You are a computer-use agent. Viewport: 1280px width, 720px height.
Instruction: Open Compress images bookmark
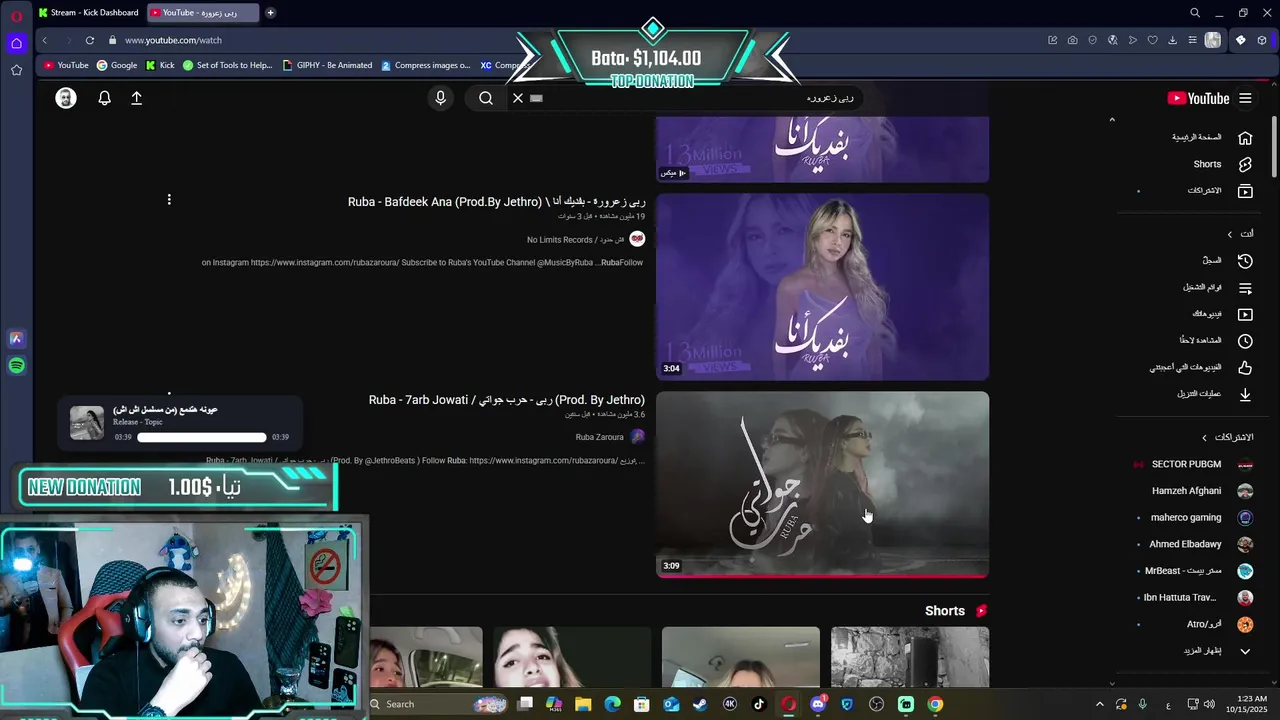tap(425, 65)
